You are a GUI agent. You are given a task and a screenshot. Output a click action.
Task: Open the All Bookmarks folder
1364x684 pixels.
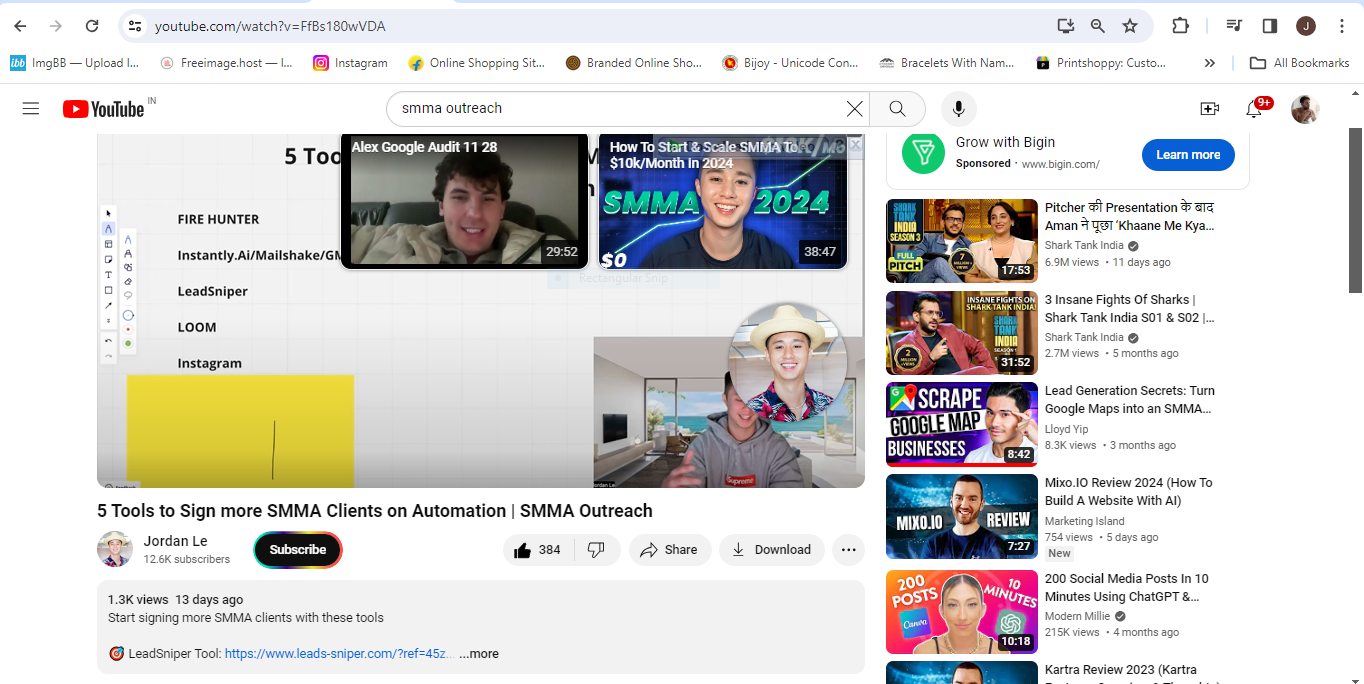(1300, 63)
